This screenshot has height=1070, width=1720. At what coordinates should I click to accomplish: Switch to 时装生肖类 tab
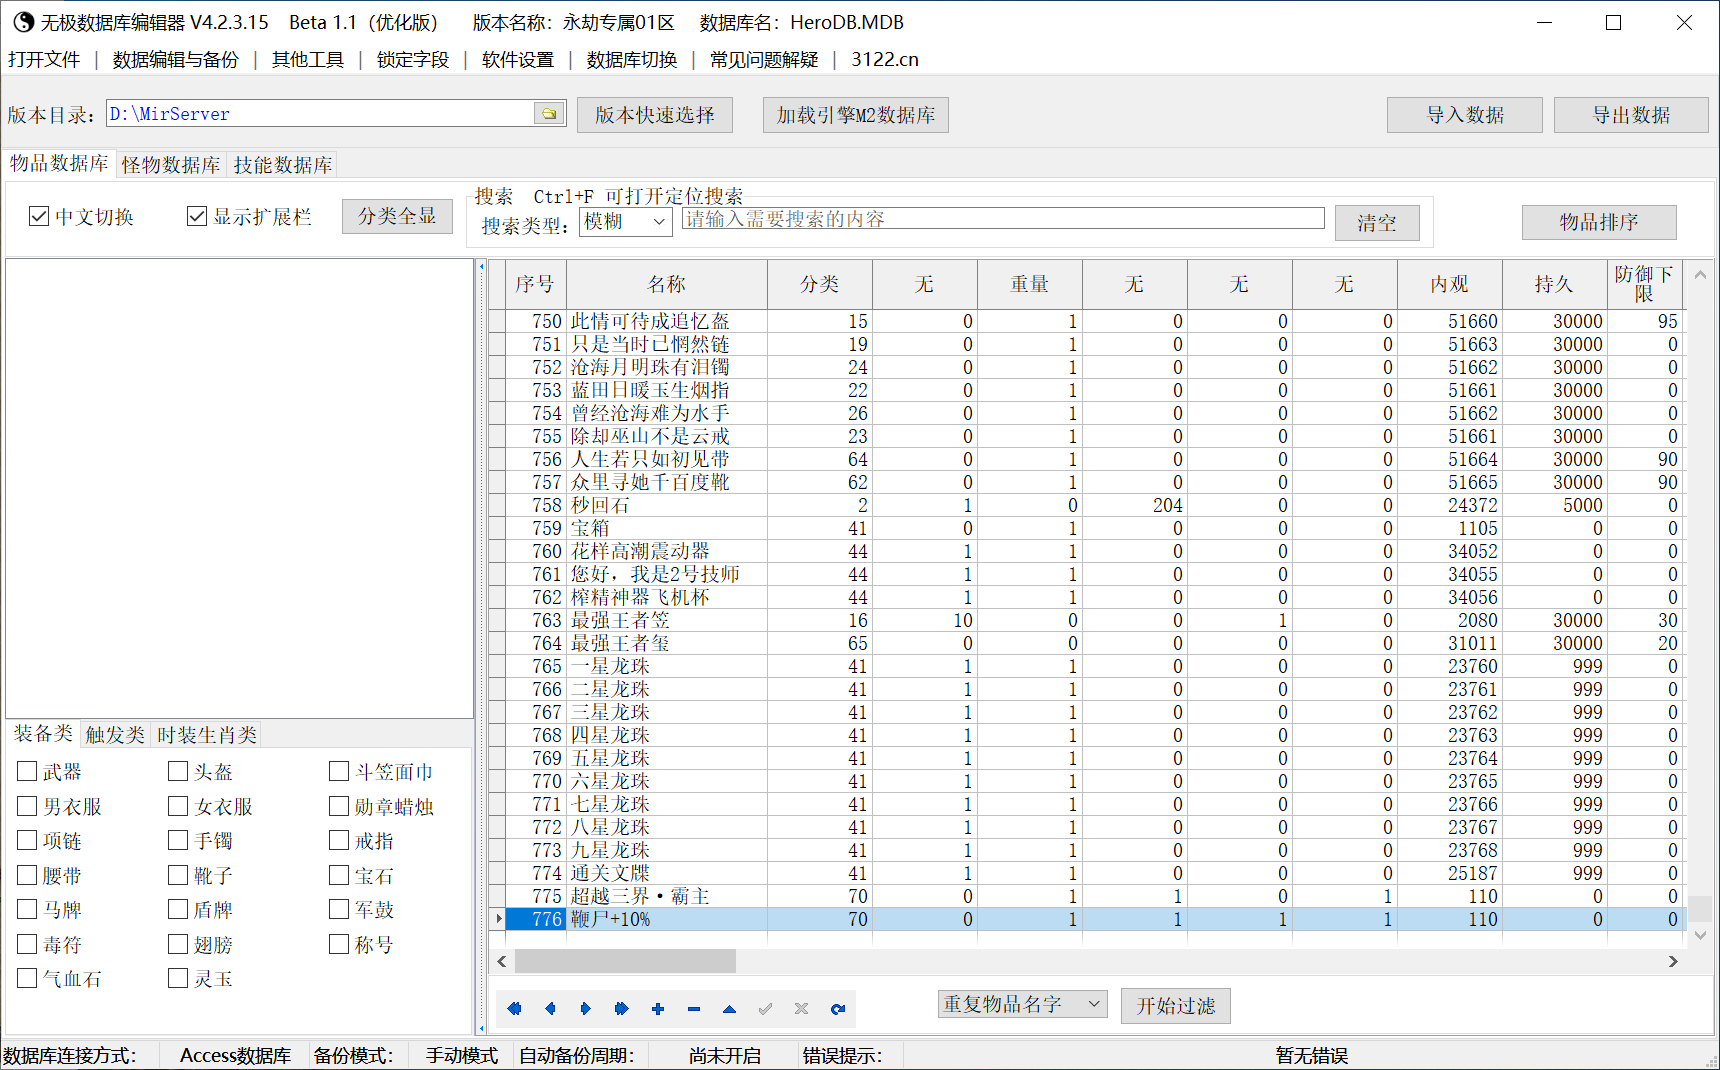207,735
